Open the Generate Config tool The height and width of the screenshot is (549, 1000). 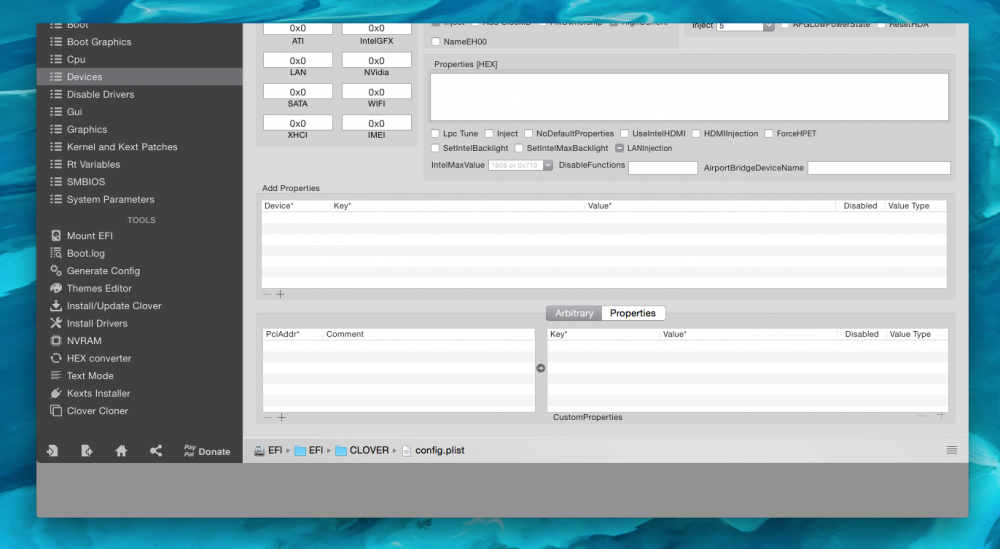point(103,270)
